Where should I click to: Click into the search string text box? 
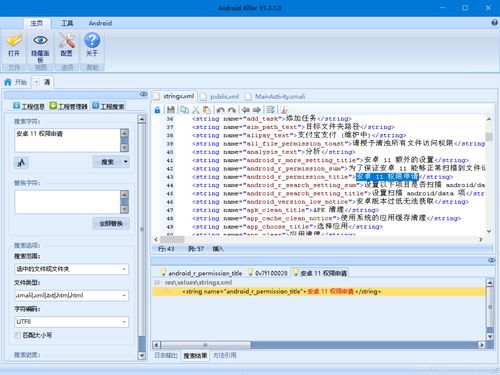[x=67, y=140]
